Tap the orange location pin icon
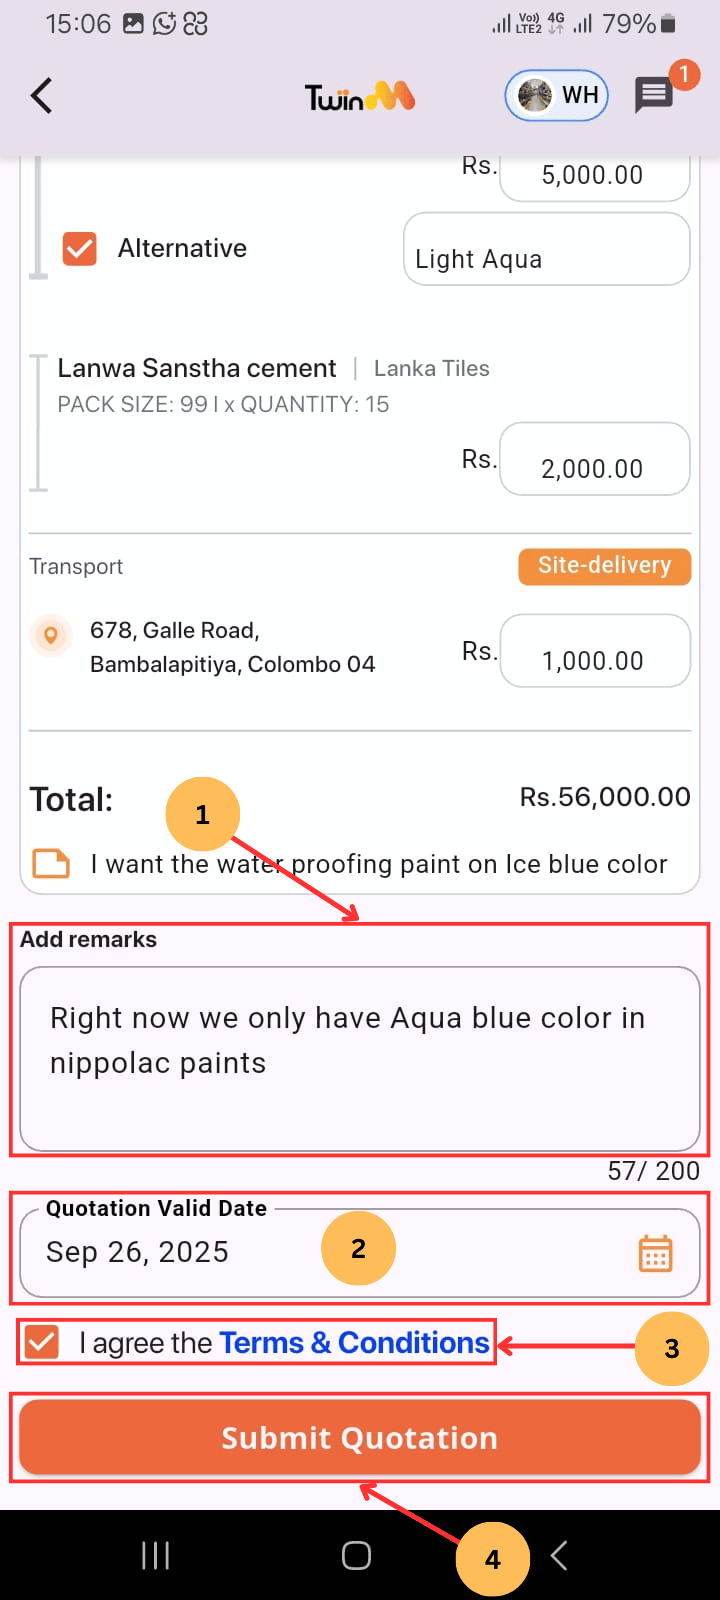Image resolution: width=720 pixels, height=1600 pixels. 51,635
